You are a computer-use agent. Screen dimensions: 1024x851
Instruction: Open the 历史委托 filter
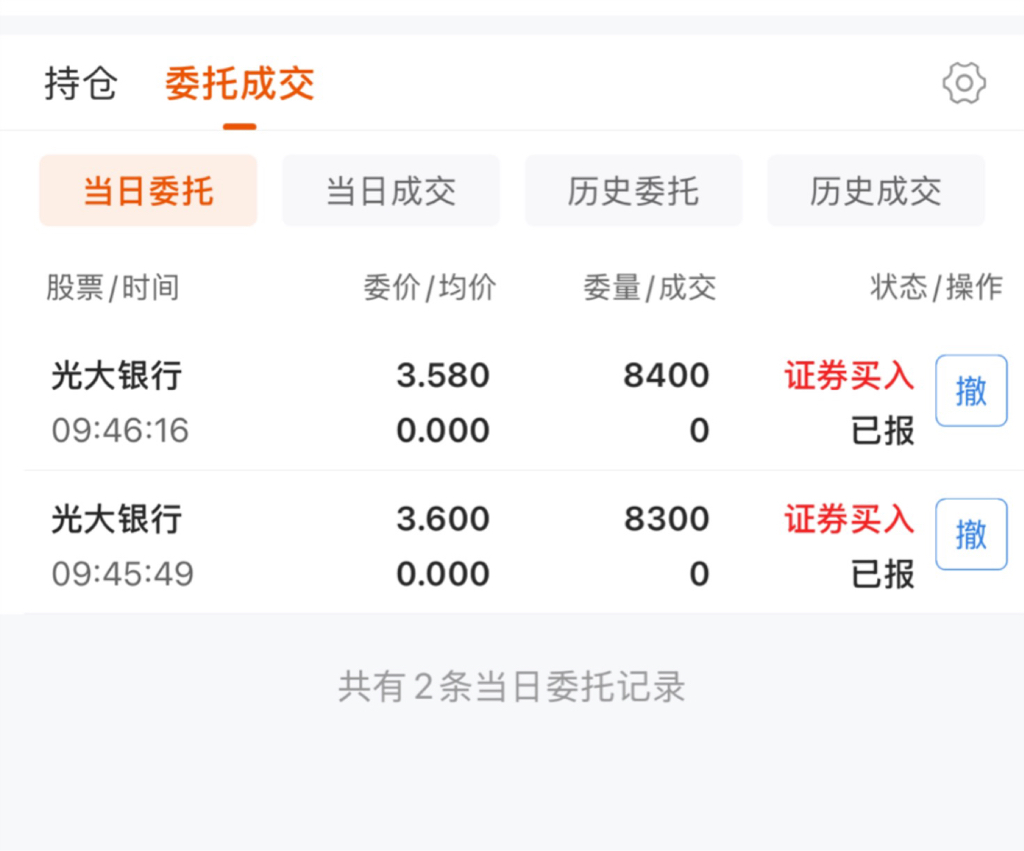pos(633,190)
